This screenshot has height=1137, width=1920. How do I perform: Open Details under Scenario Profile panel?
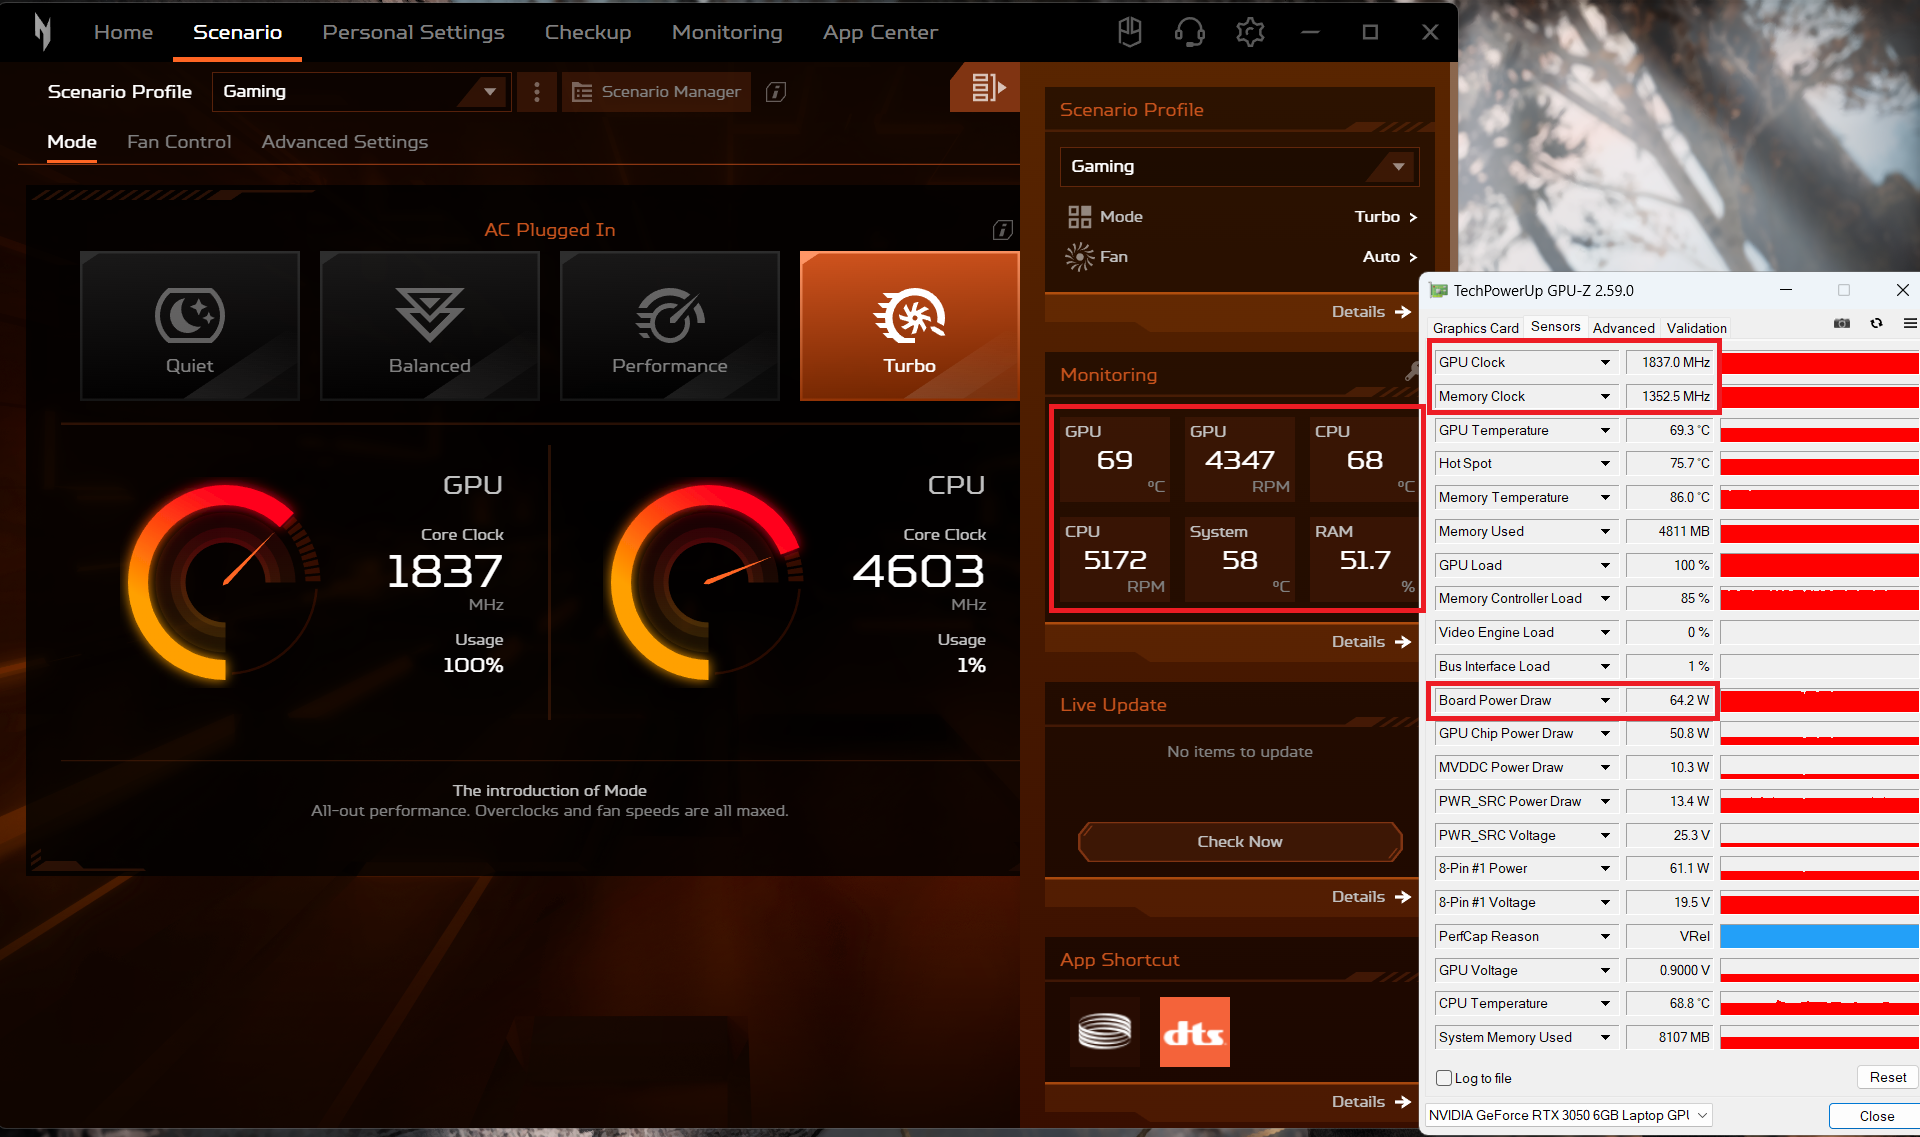pos(1371,312)
